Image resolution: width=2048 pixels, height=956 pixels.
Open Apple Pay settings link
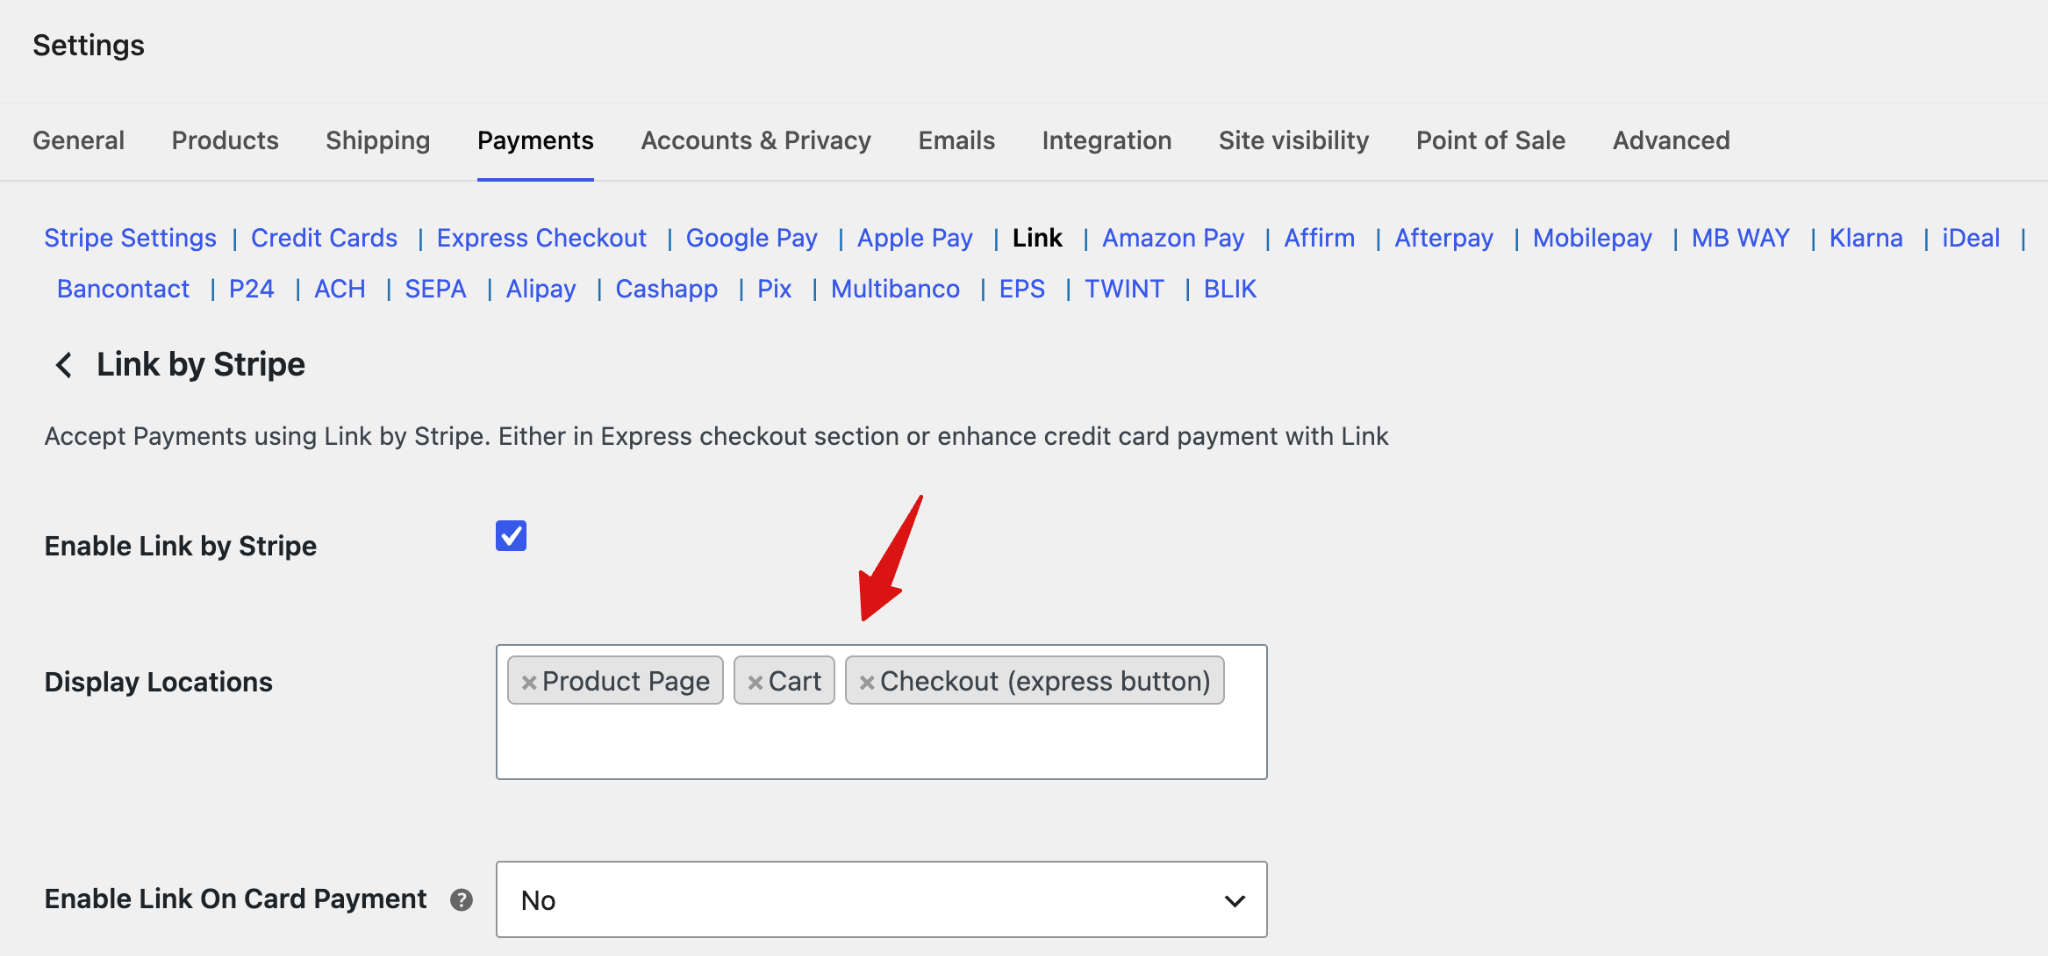point(915,238)
